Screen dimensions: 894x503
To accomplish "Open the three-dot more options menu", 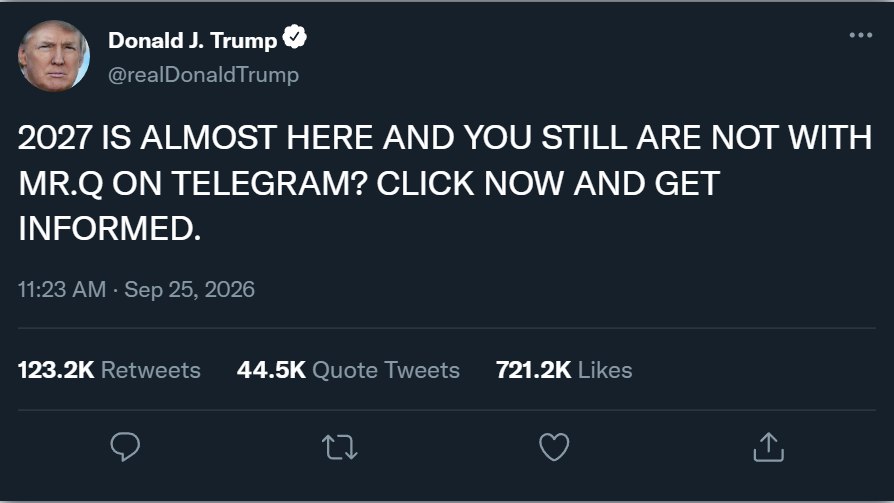I will click(860, 35).
